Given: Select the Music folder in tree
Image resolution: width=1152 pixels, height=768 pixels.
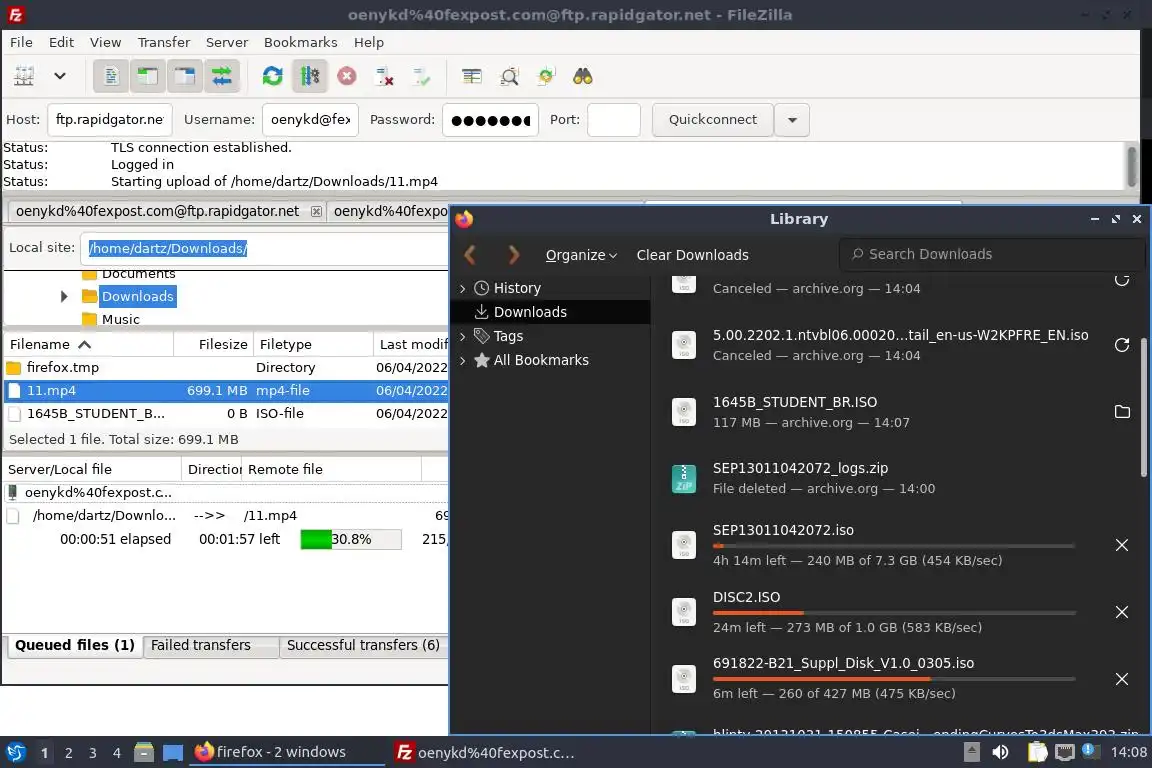Looking at the screenshot, I should tap(120, 319).
